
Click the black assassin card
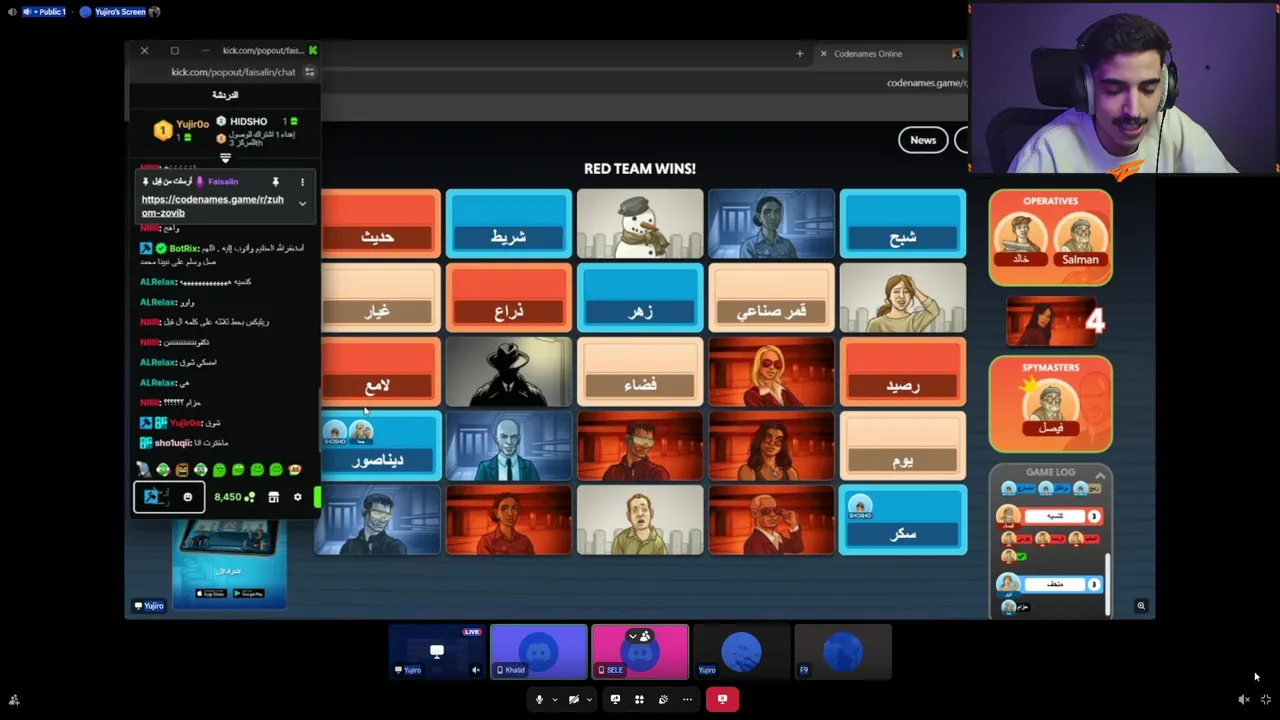[509, 372]
